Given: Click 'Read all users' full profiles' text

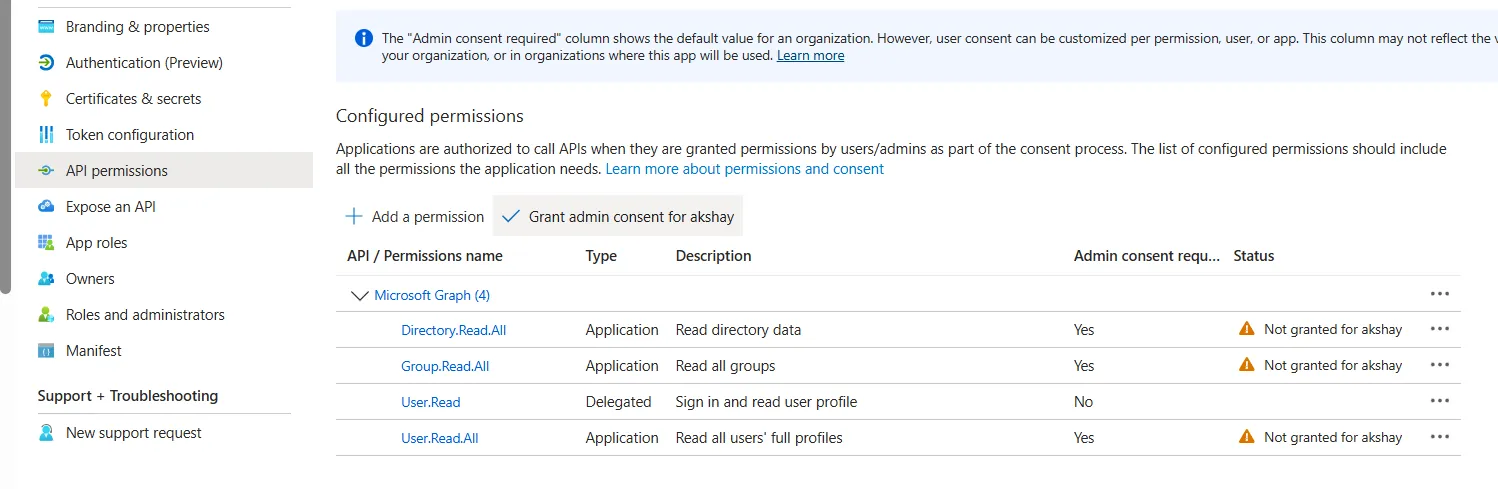Looking at the screenshot, I should point(759,438).
